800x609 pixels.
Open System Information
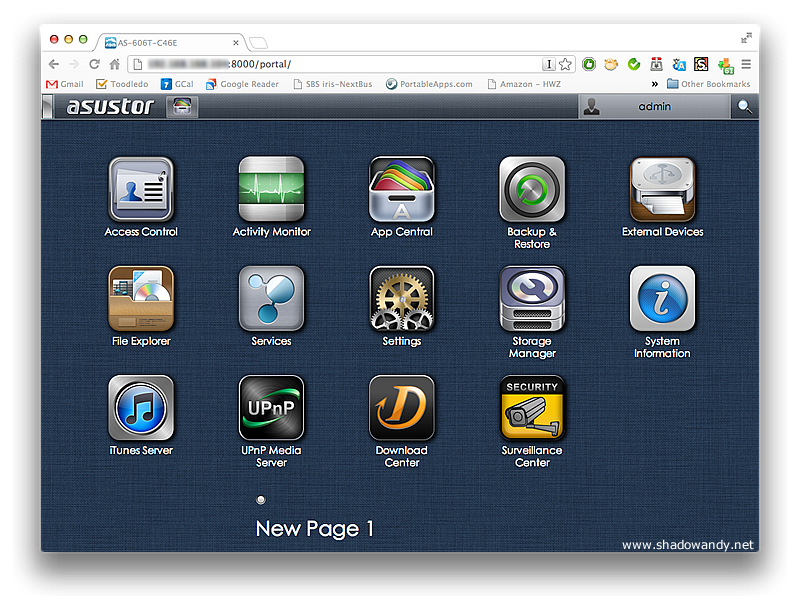(662, 298)
